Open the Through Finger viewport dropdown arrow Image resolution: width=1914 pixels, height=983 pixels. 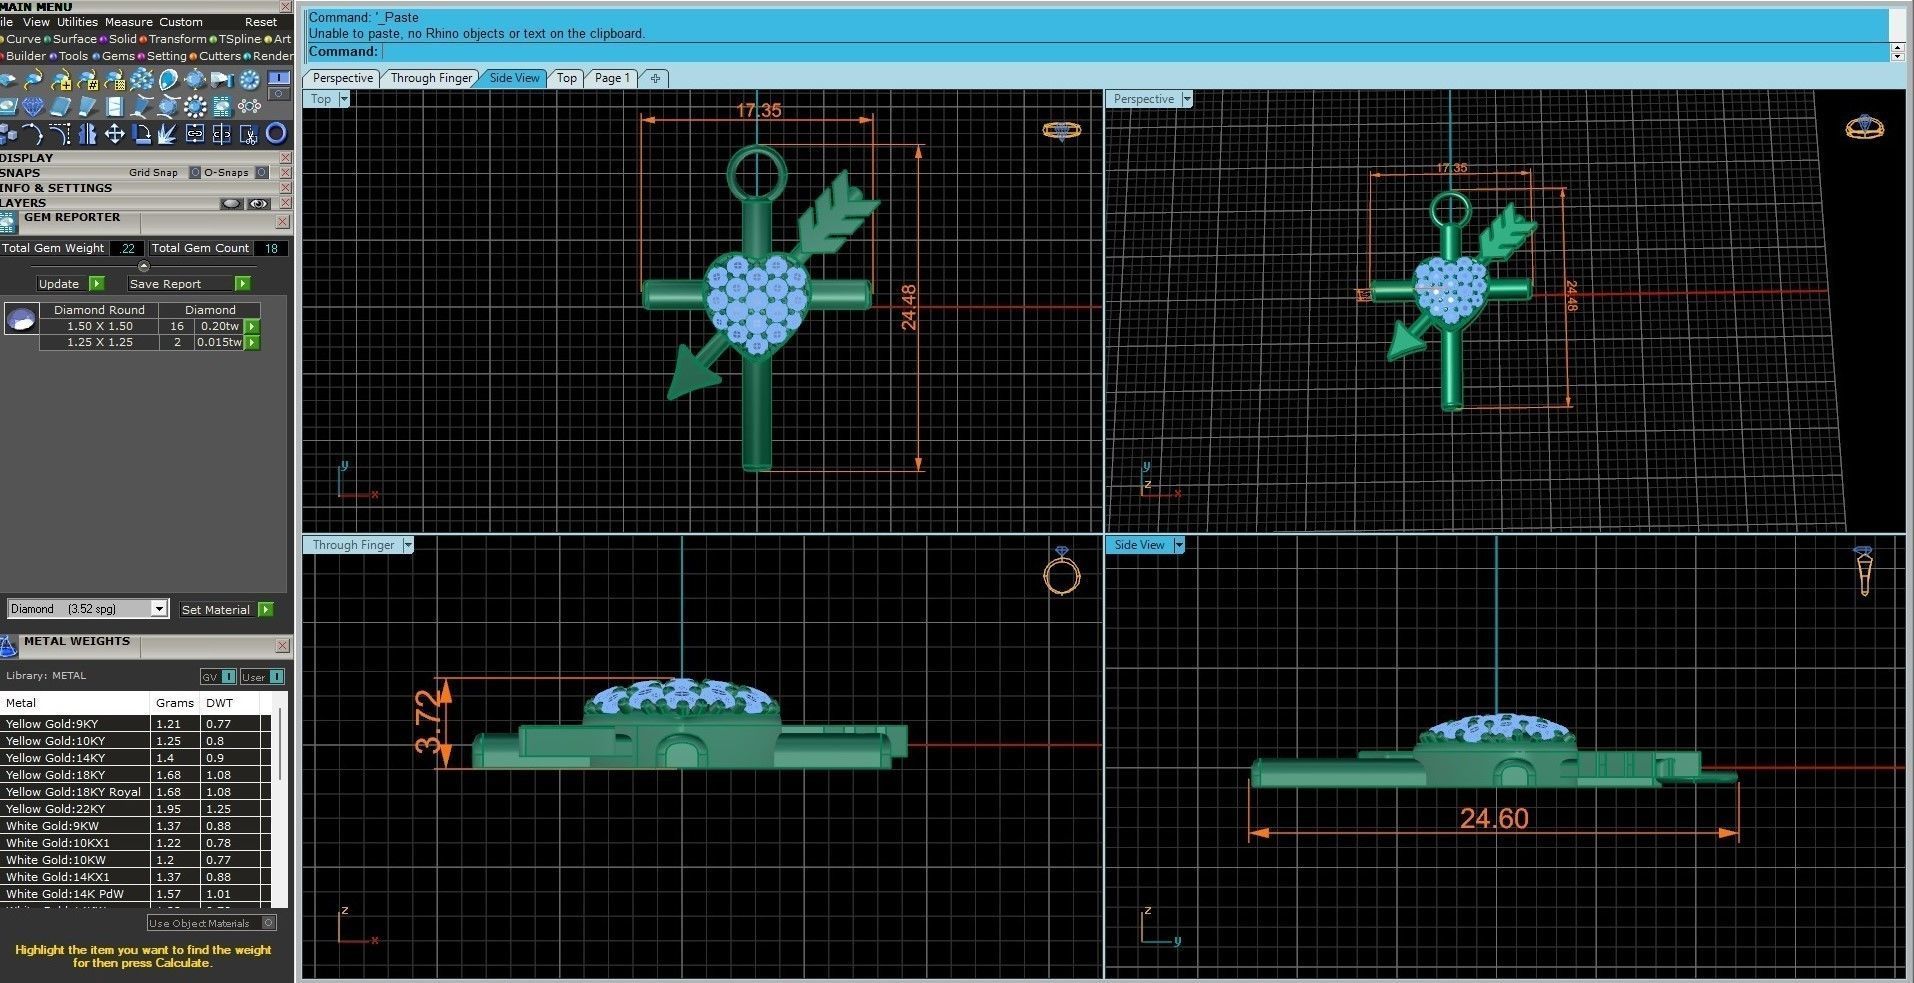408,545
